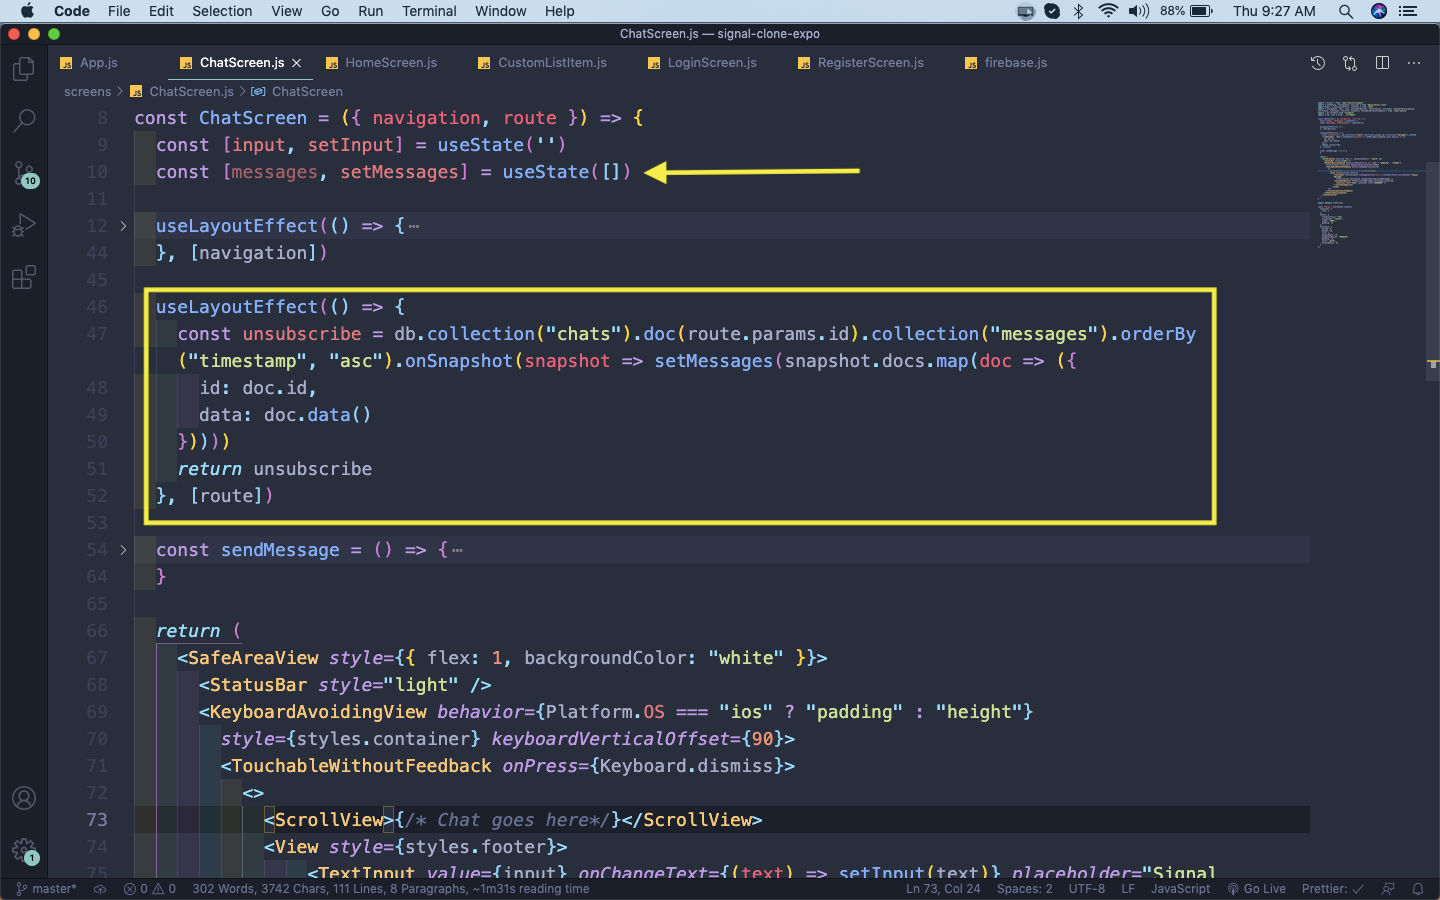
Task: Click the Prettier status item
Action: click(1332, 889)
